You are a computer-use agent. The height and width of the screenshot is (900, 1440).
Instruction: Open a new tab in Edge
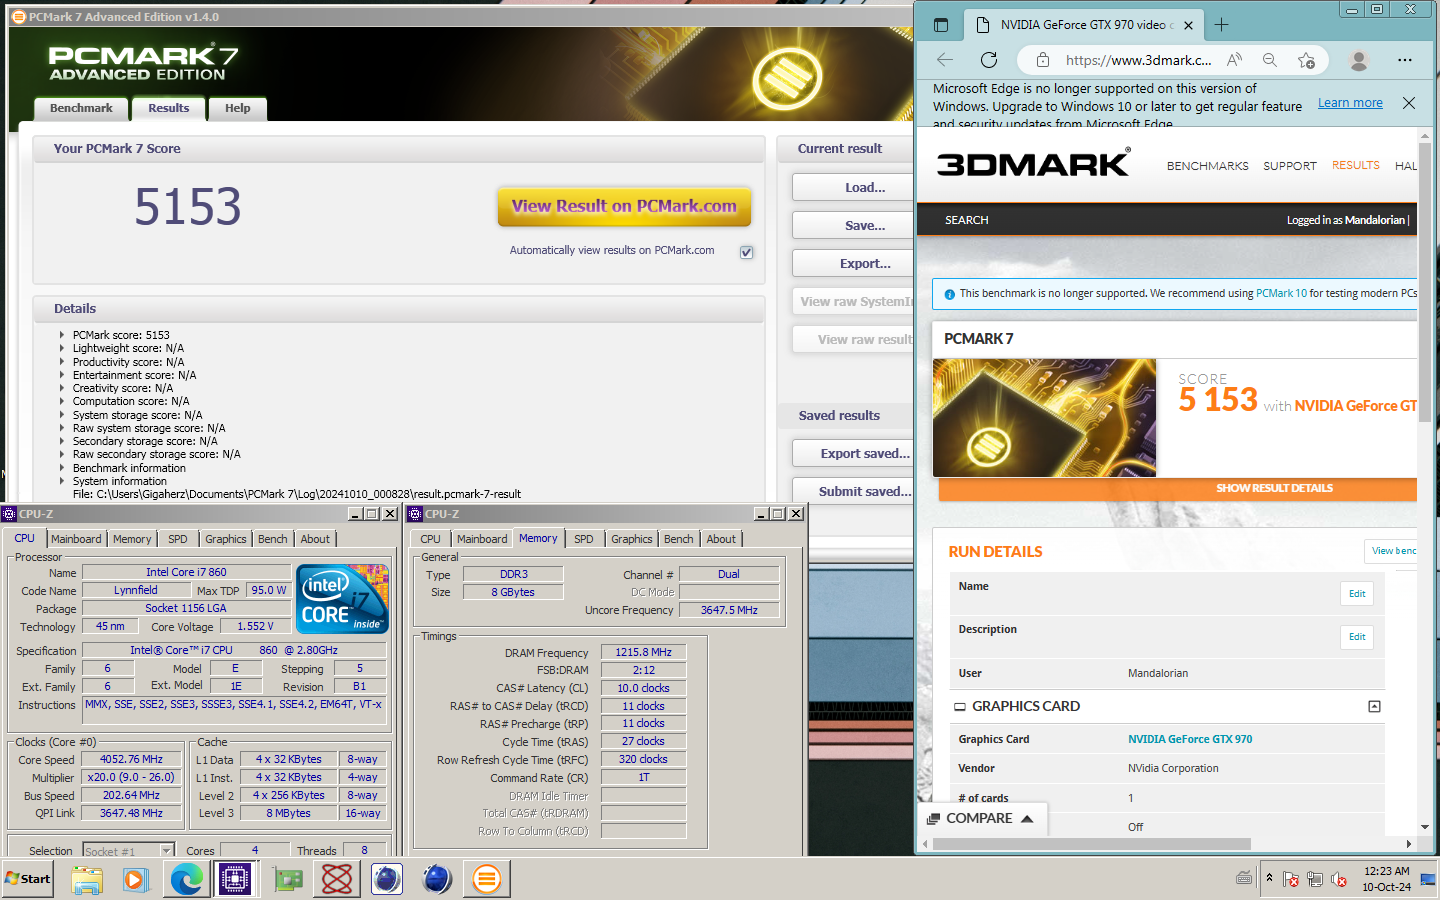coord(1221,25)
